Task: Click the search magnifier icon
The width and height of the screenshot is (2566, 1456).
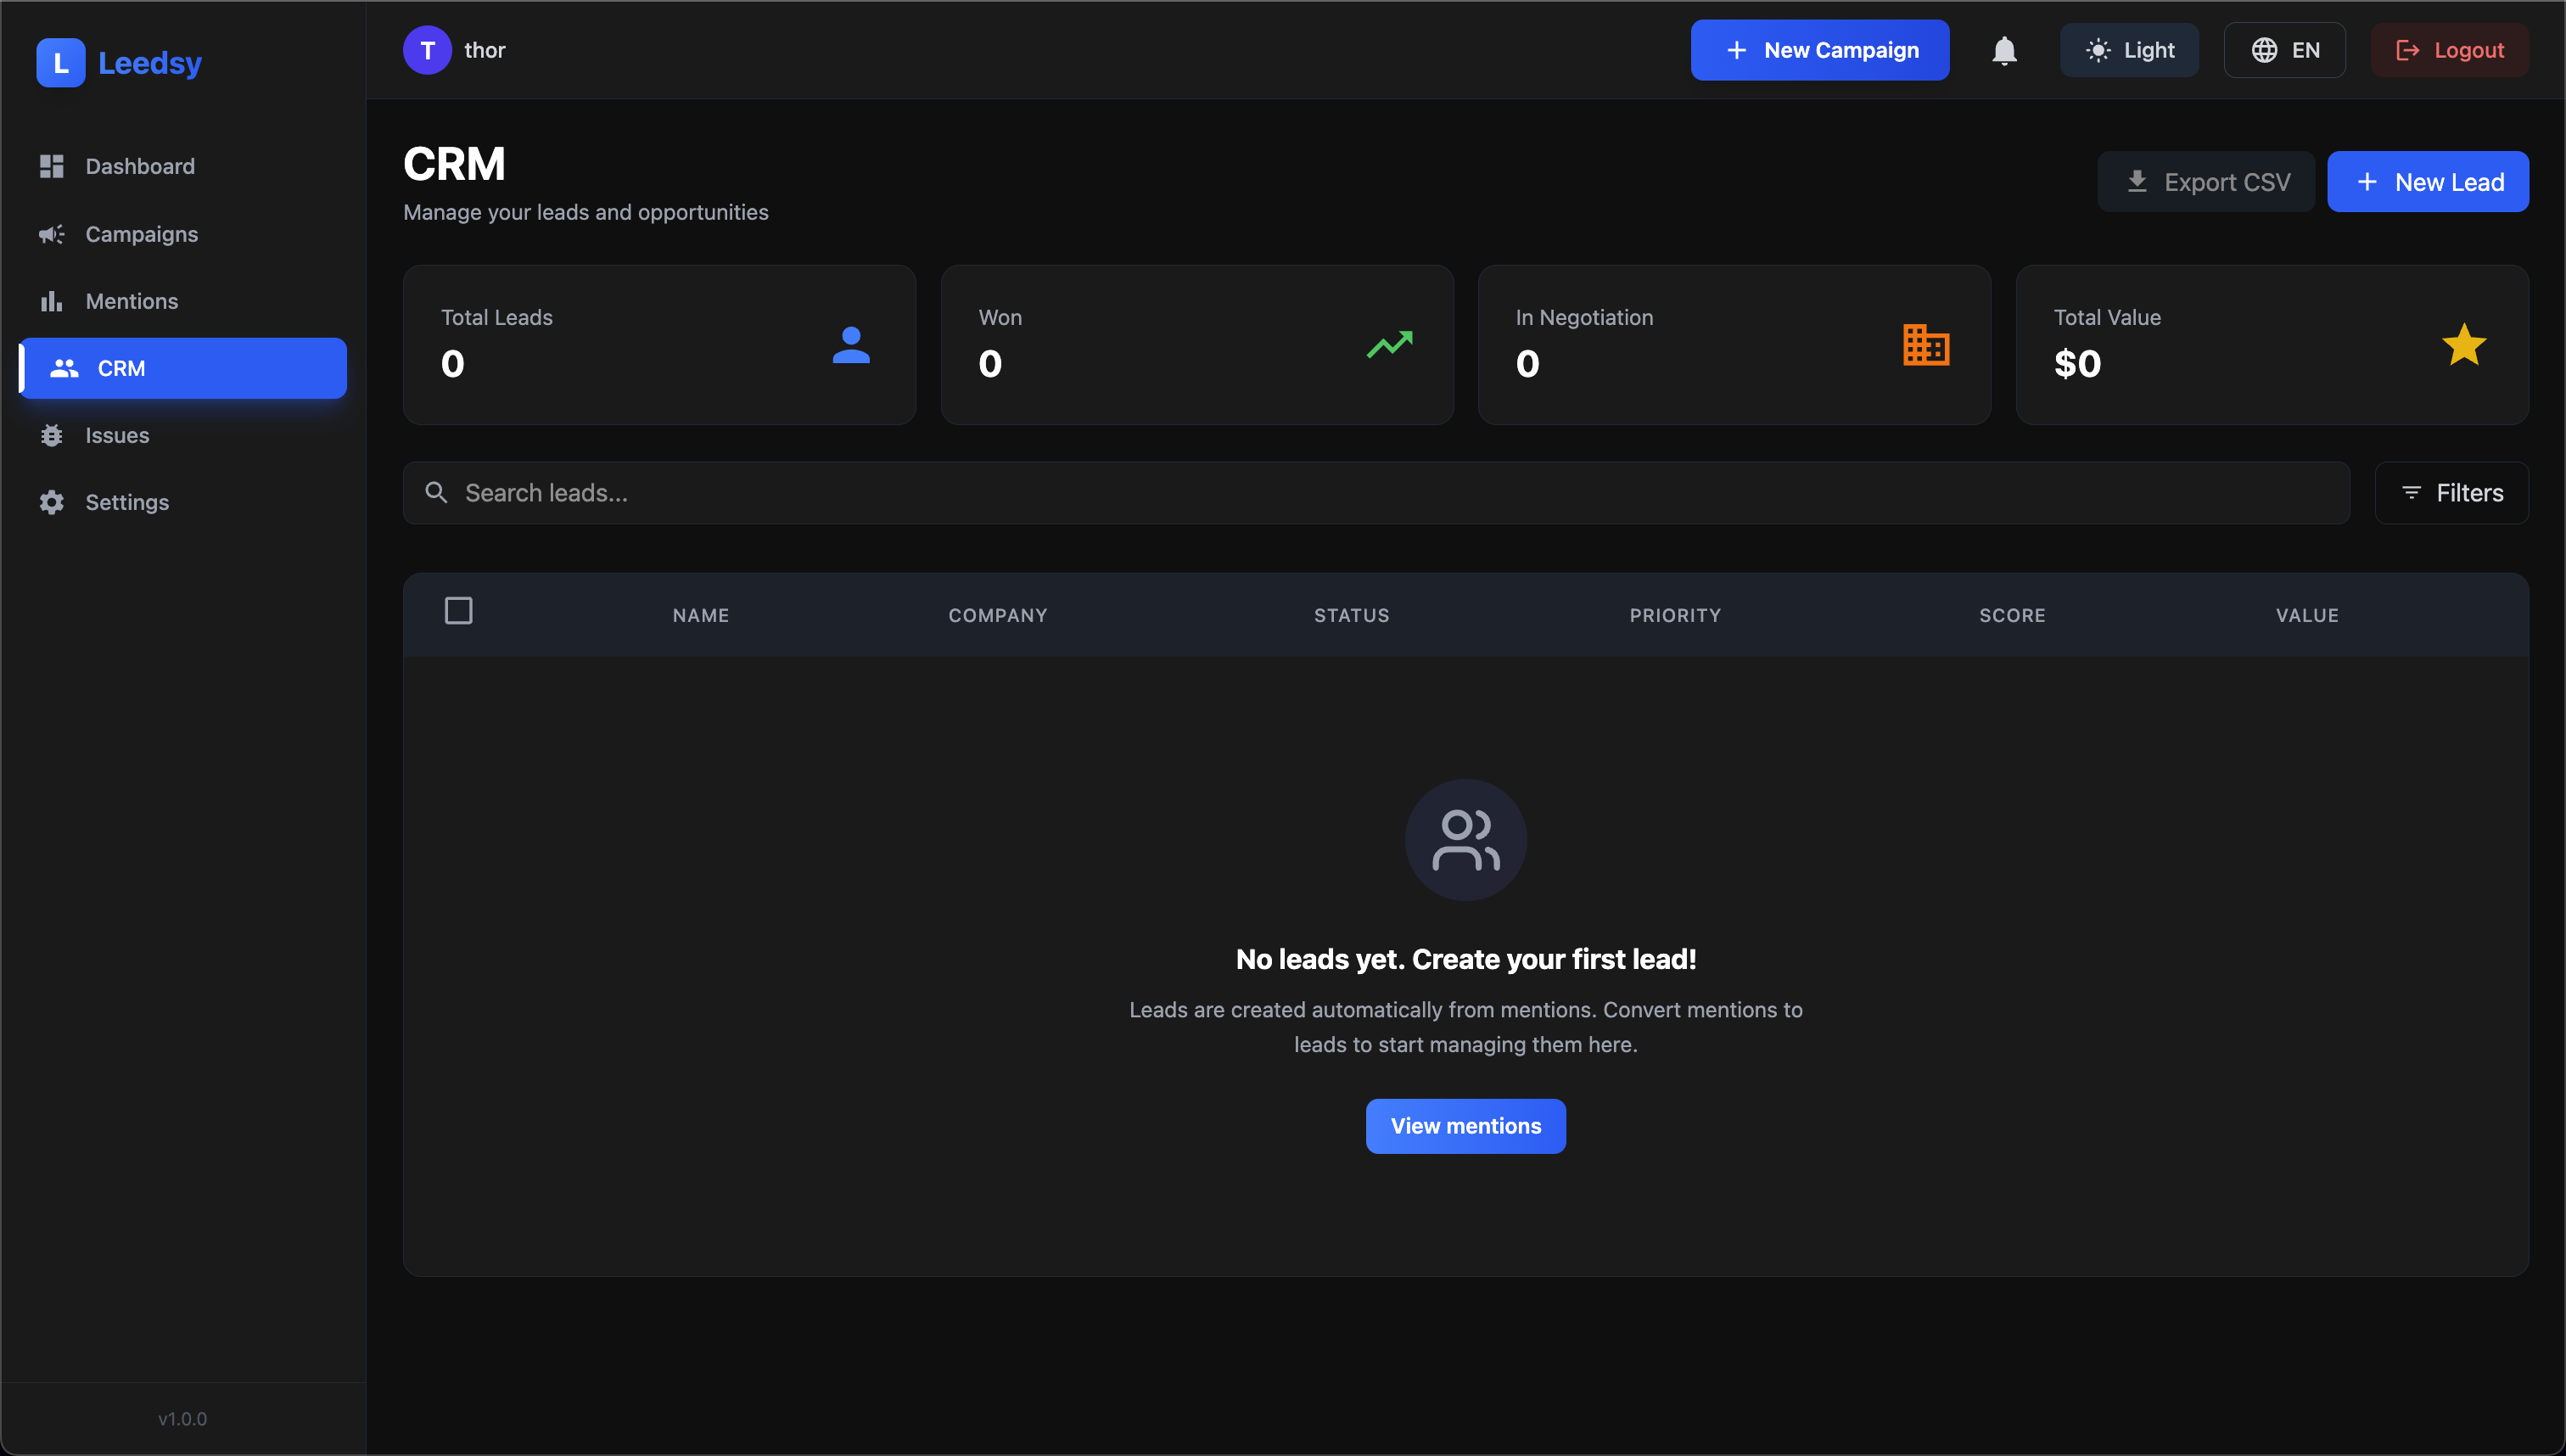Action: 436,492
